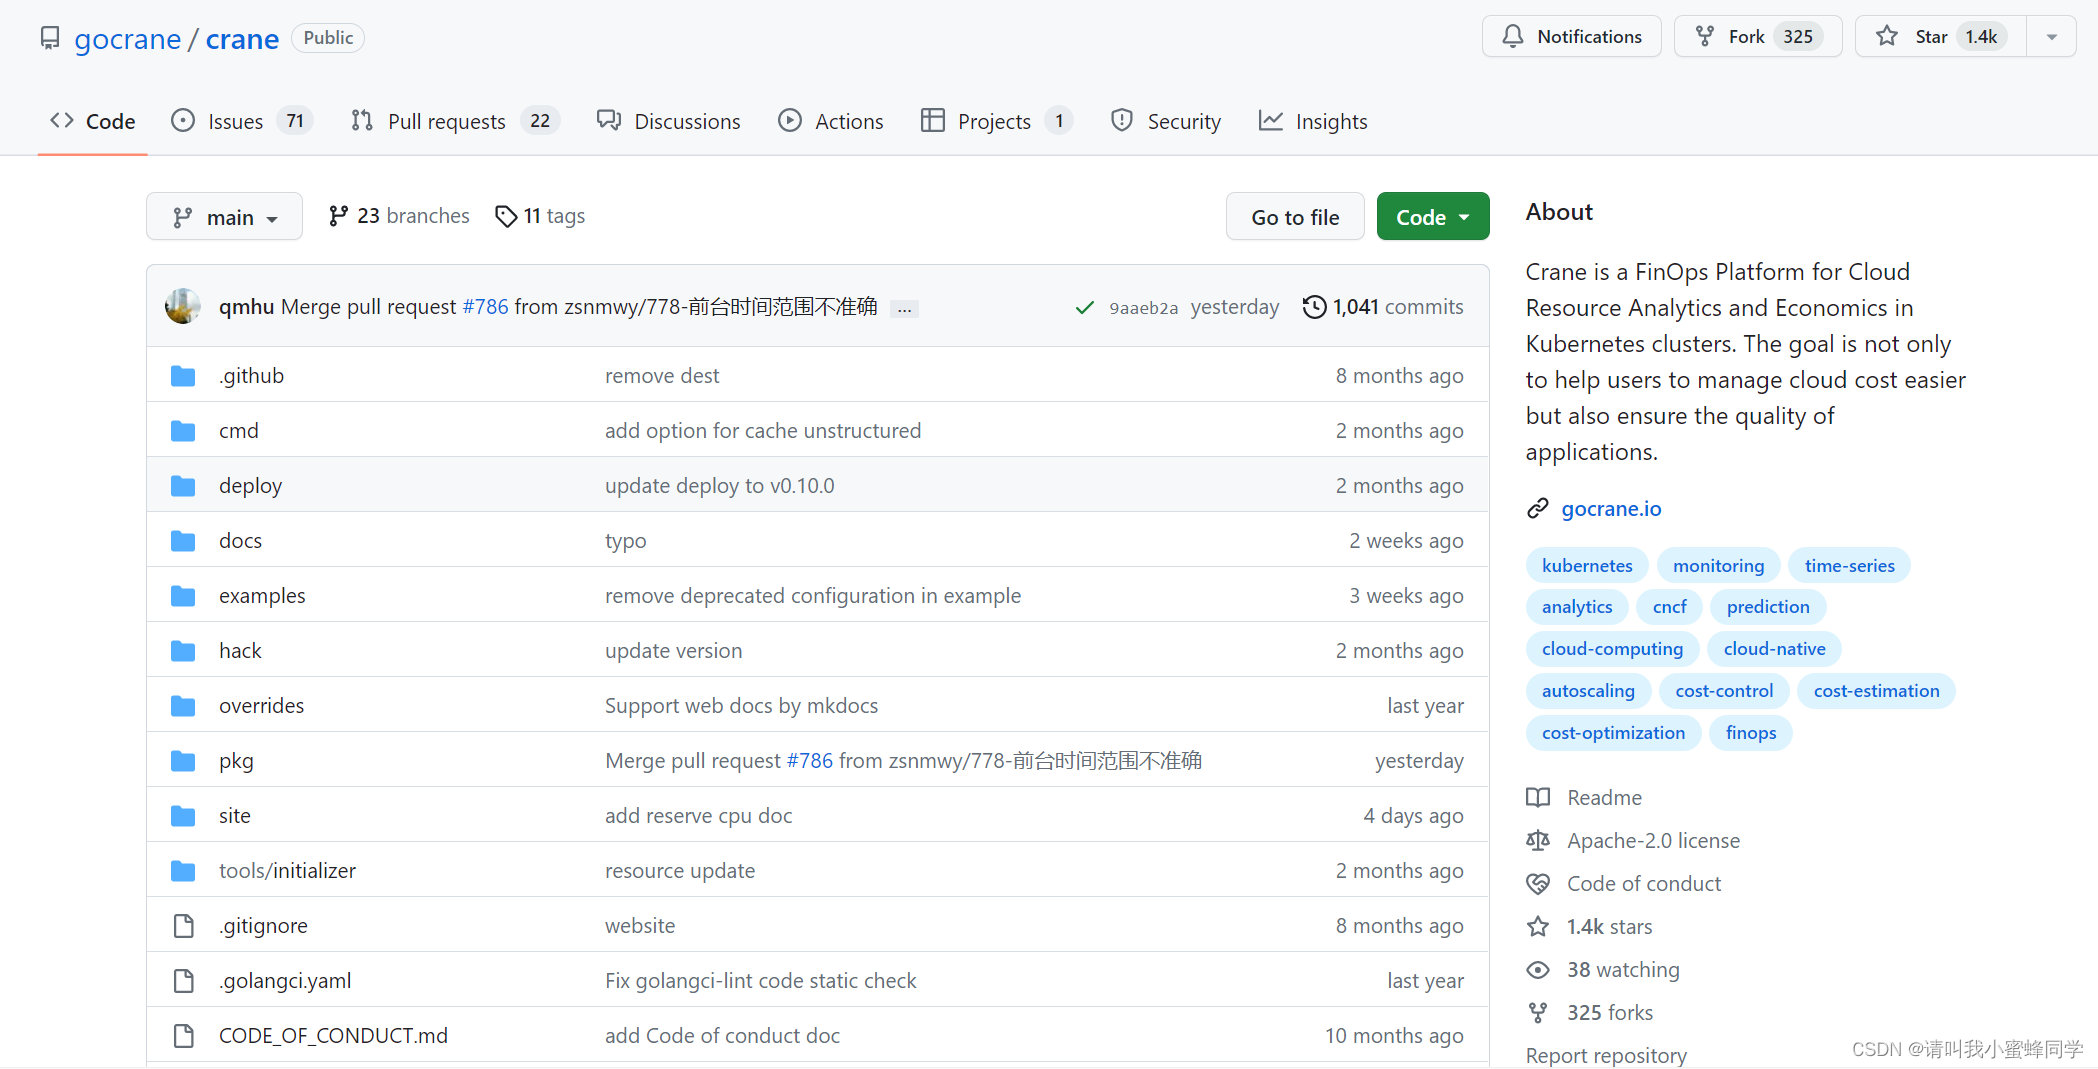The height and width of the screenshot is (1069, 2098).
Task: Expand the green Code dropdown button
Action: (x=1432, y=217)
